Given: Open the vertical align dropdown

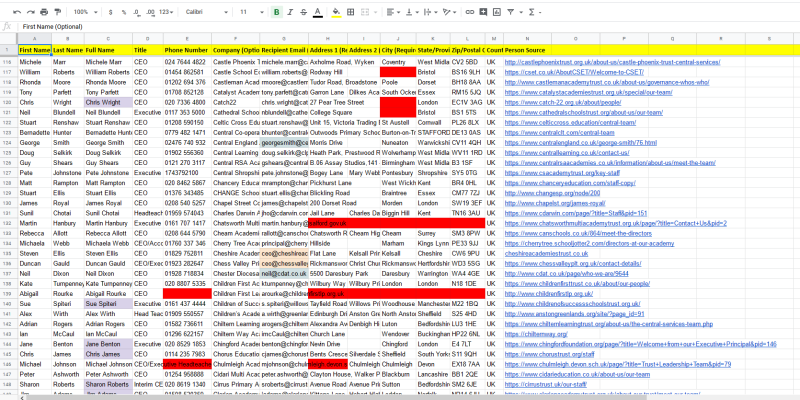Looking at the screenshot, I should 412,12.
